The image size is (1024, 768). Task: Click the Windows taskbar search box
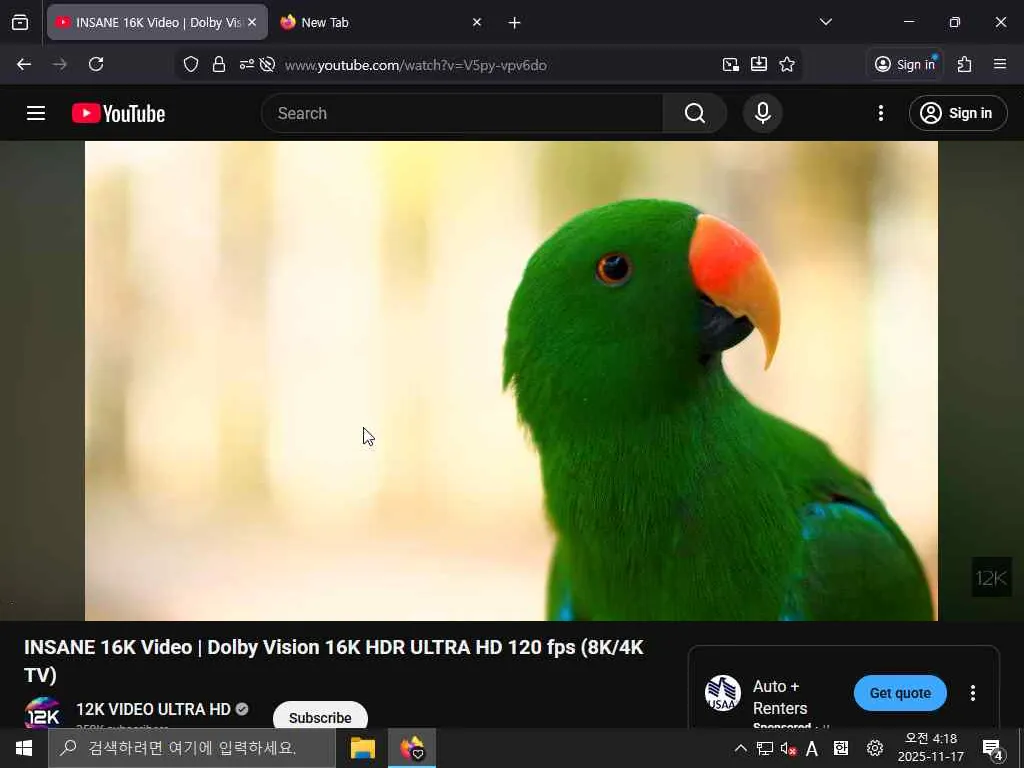pos(192,748)
